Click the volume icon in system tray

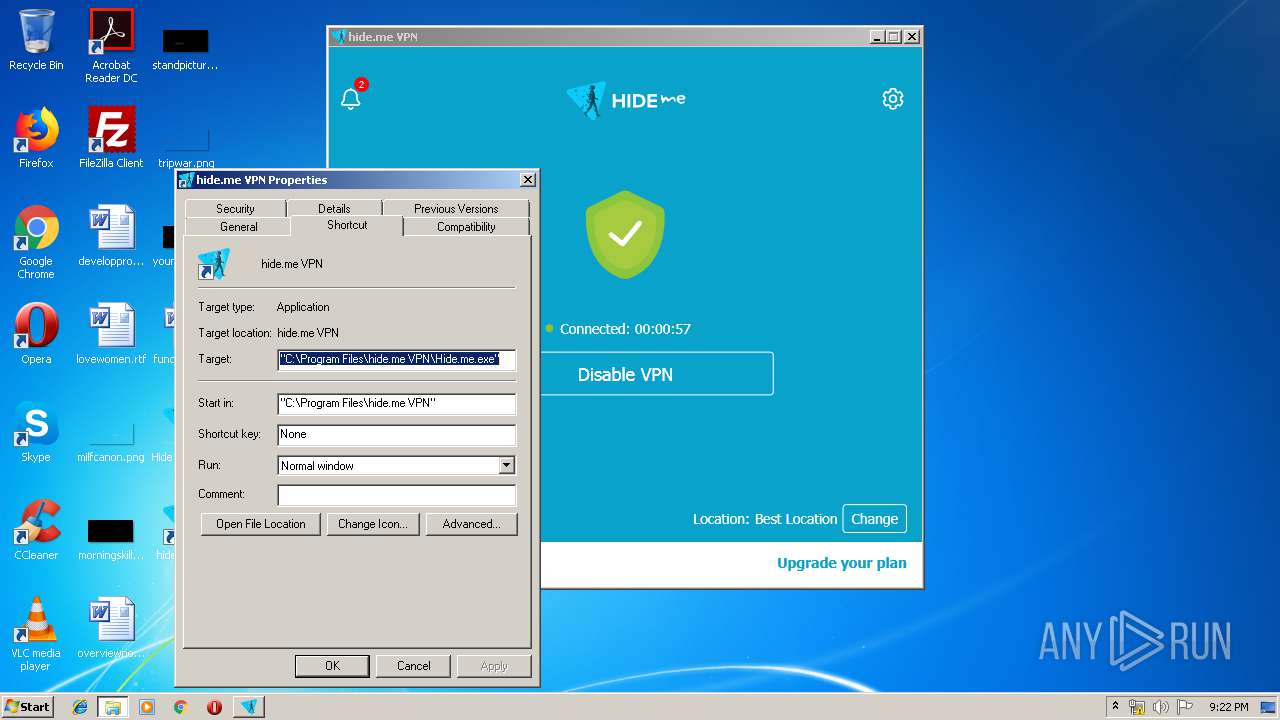(x=1161, y=707)
